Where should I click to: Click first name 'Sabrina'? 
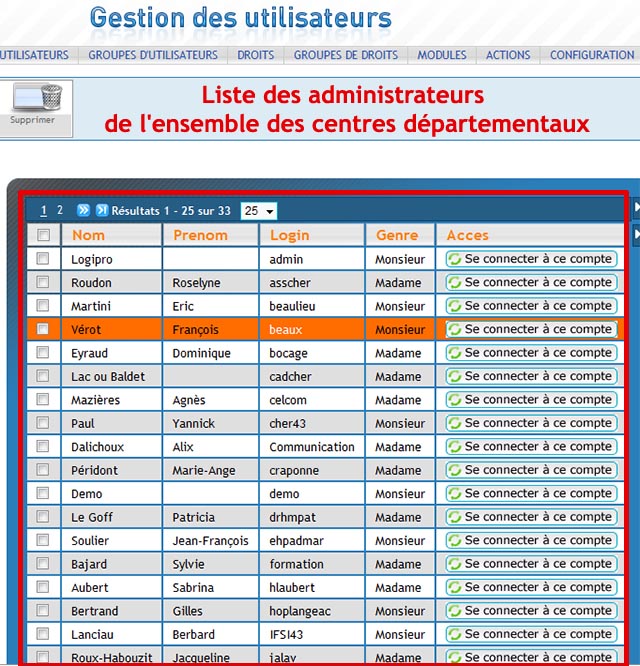[193, 587]
